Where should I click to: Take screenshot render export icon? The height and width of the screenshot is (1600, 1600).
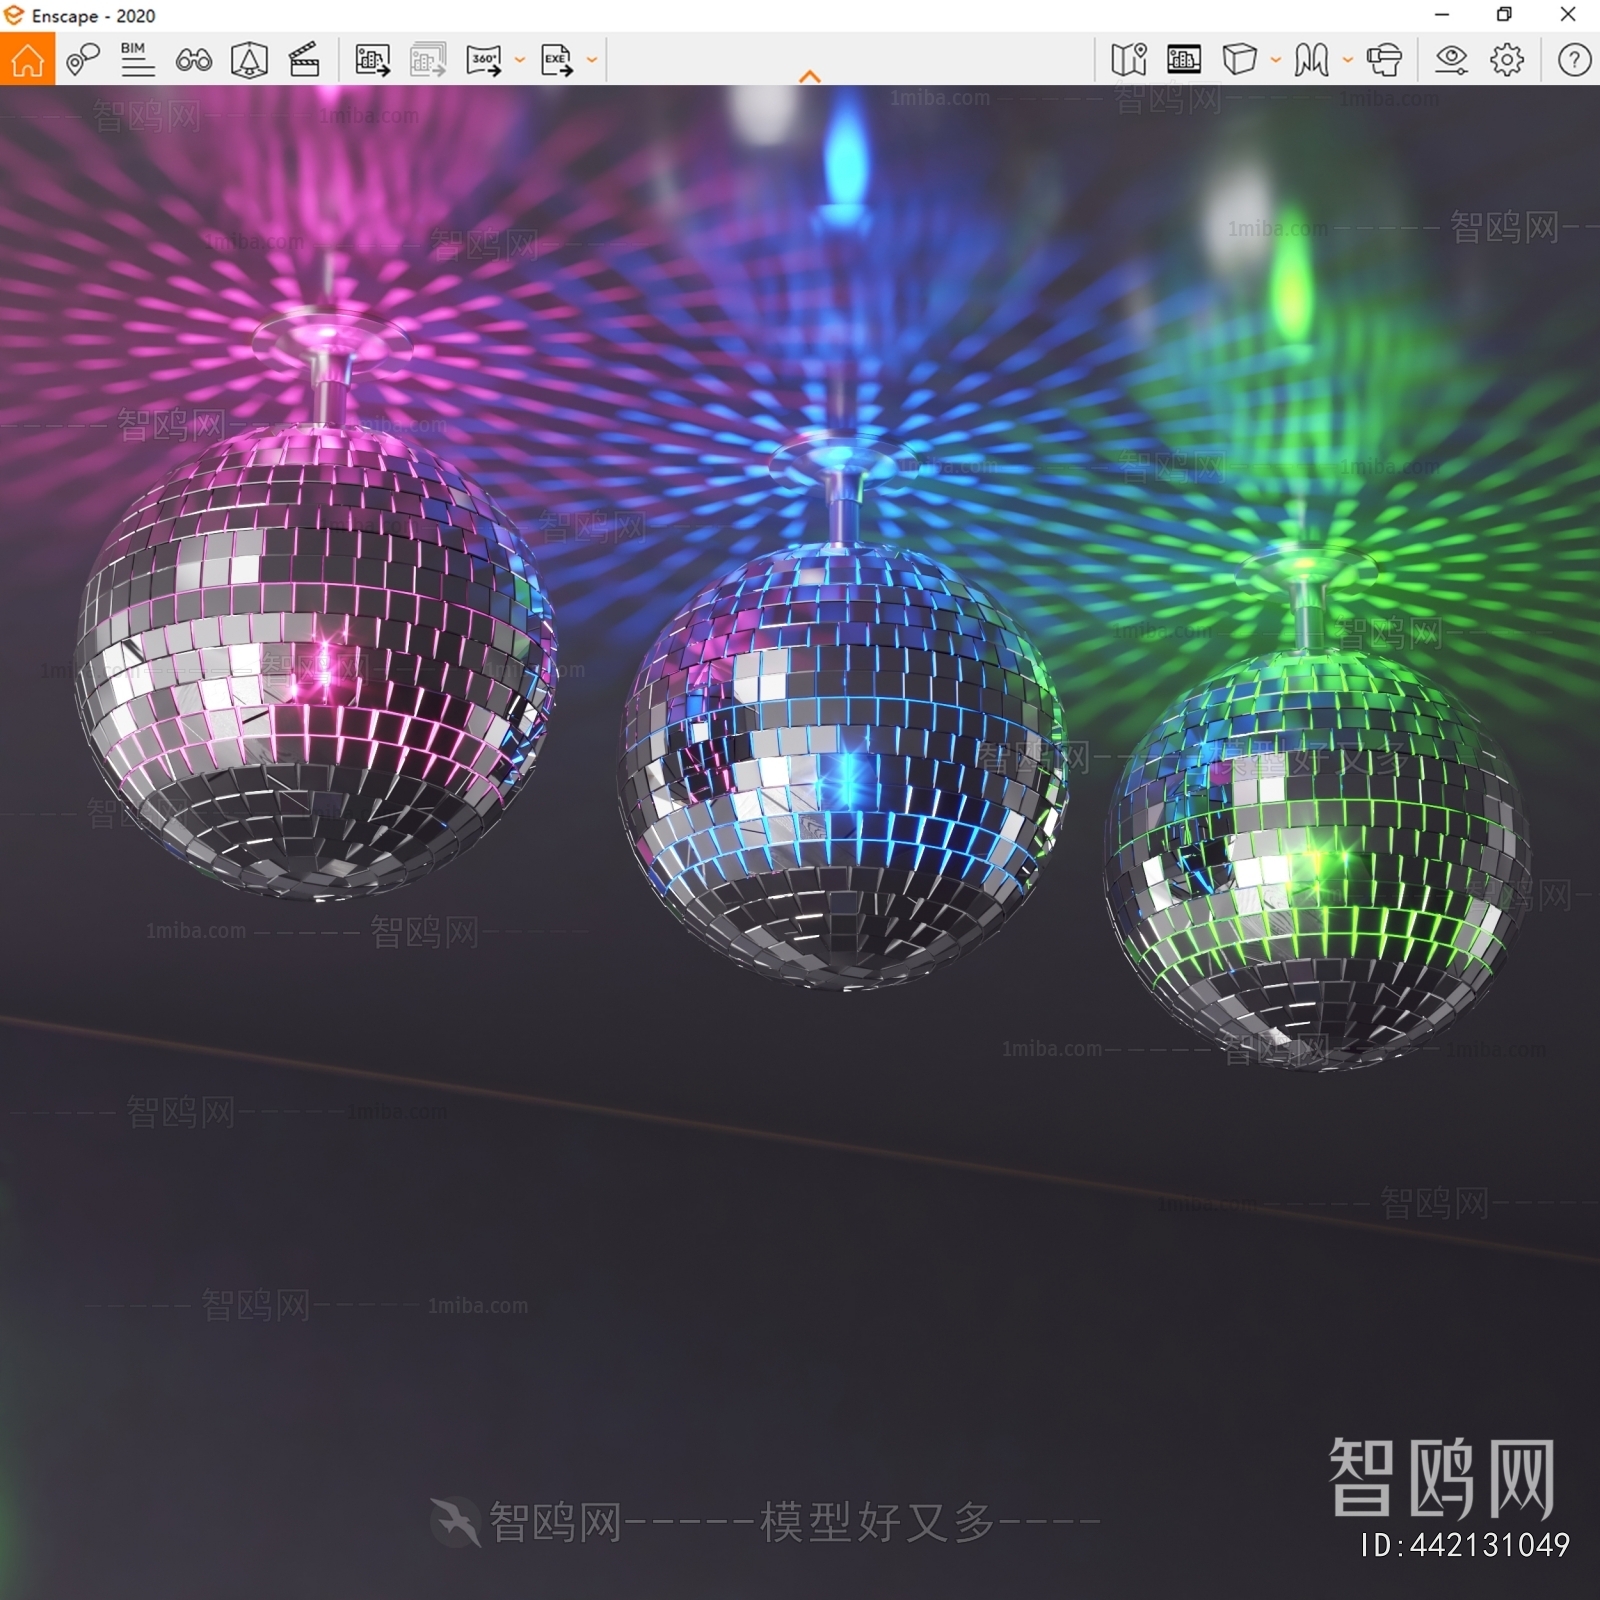pos(373,60)
